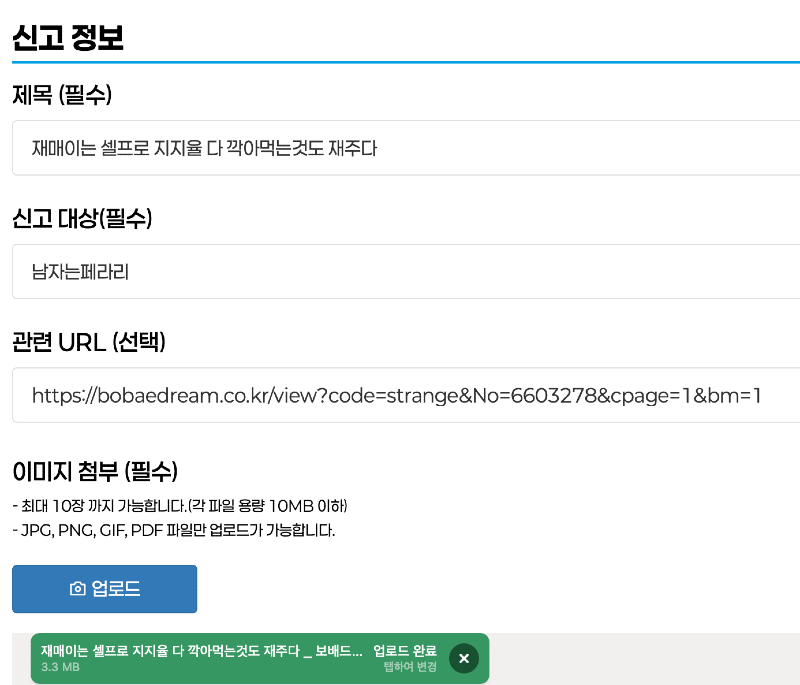Remove uploaded file with X icon
Viewport: 800px width, 685px height.
point(464,658)
